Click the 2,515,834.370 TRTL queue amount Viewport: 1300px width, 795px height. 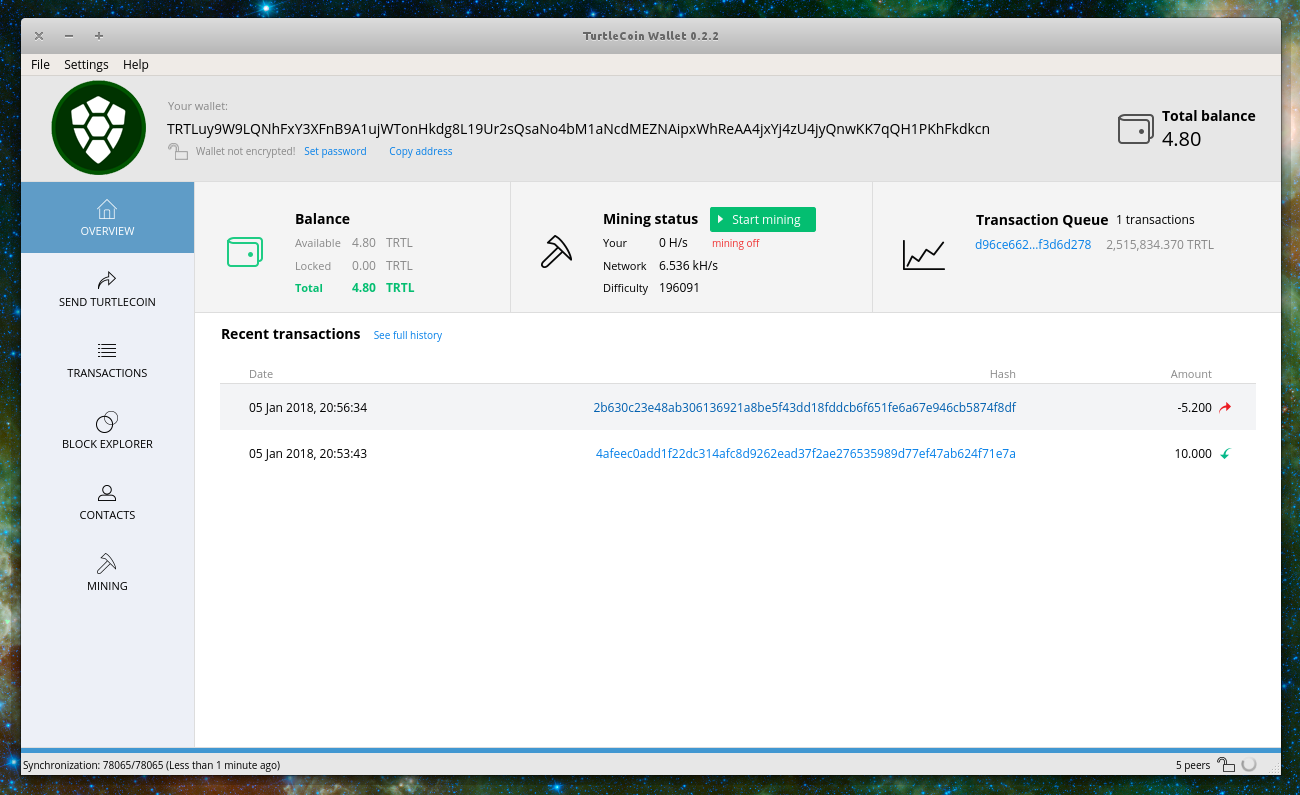click(1160, 244)
